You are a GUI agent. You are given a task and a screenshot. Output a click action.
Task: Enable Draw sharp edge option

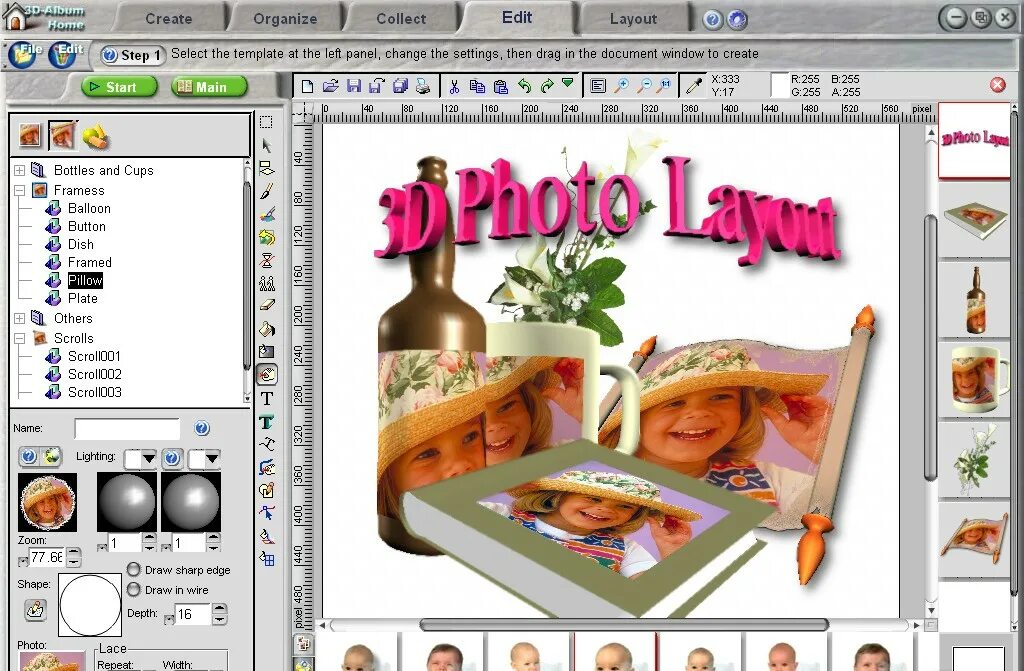point(133,569)
